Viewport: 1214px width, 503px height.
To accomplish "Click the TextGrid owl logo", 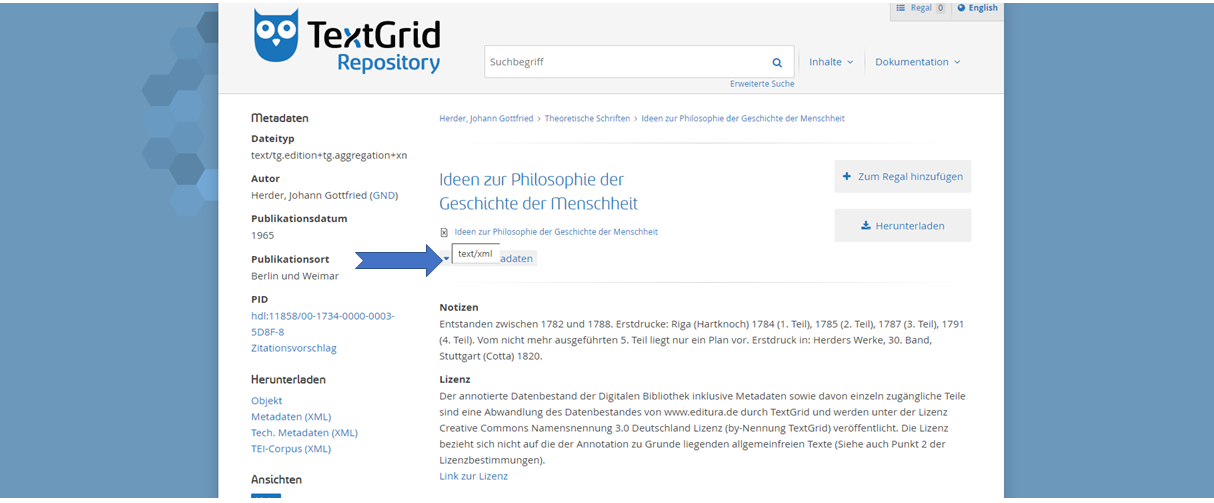I will click(277, 38).
